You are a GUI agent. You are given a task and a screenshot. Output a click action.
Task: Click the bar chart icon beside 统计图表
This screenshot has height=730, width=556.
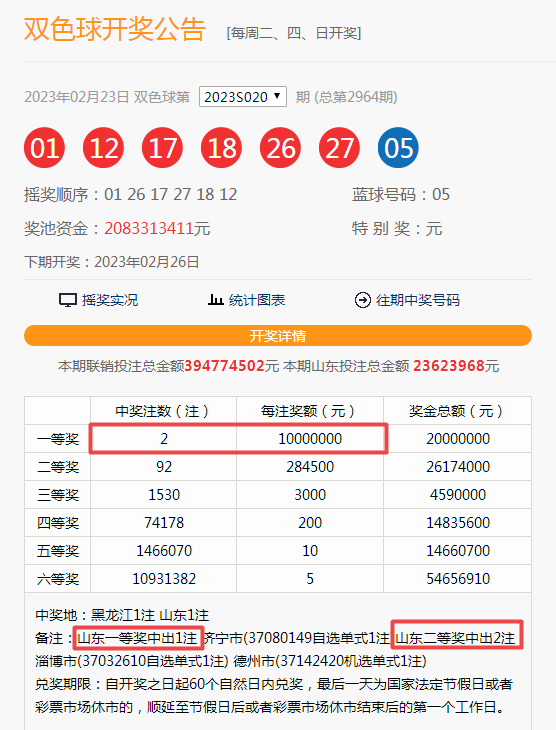215,300
